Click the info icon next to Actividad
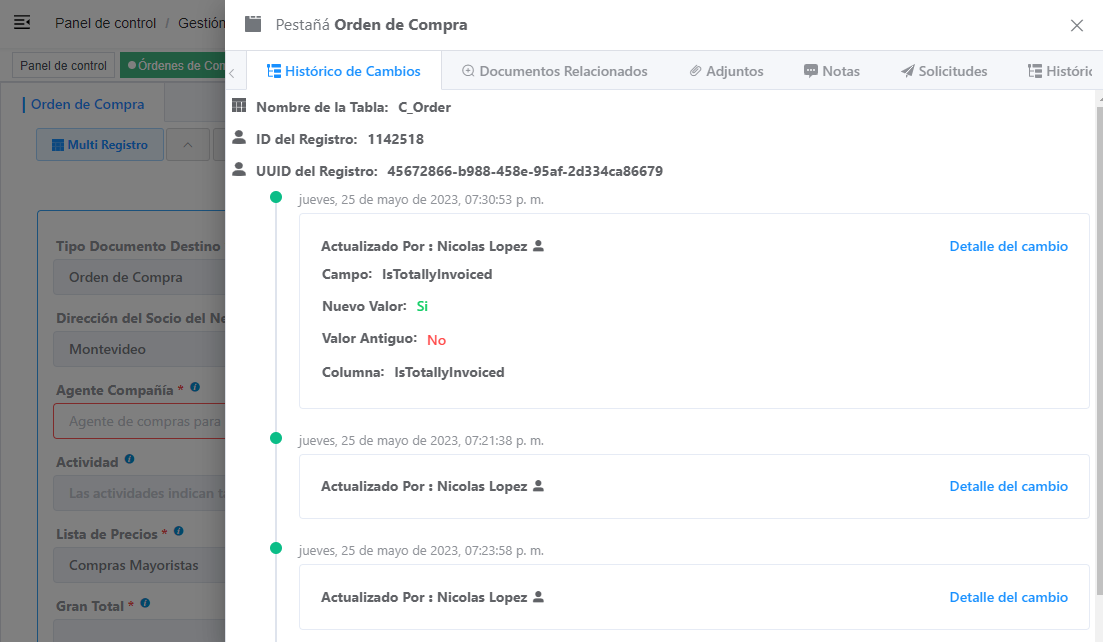This screenshot has width=1103, height=642. click(130, 460)
